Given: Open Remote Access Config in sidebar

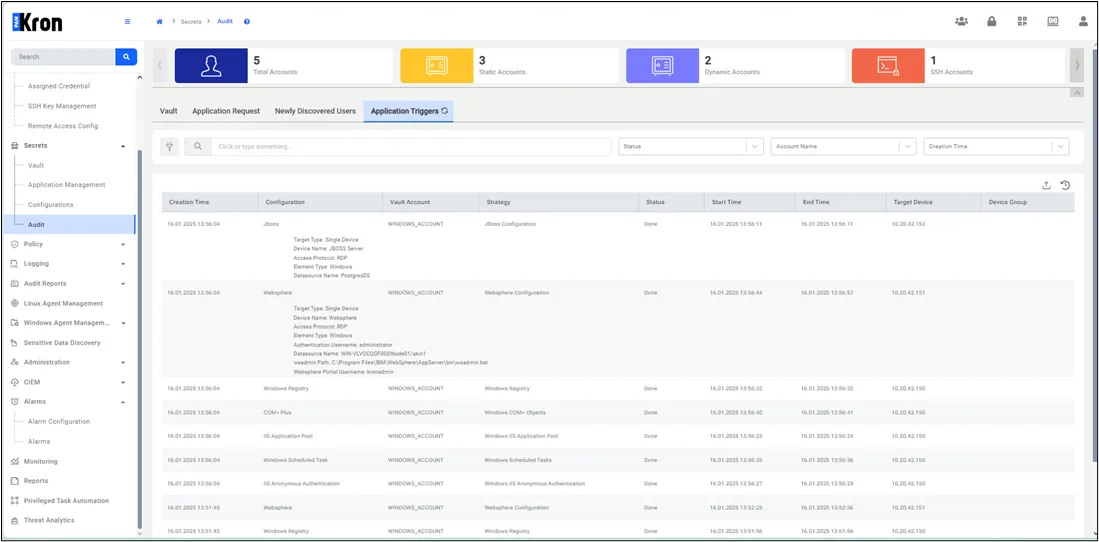Looking at the screenshot, I should [63, 126].
